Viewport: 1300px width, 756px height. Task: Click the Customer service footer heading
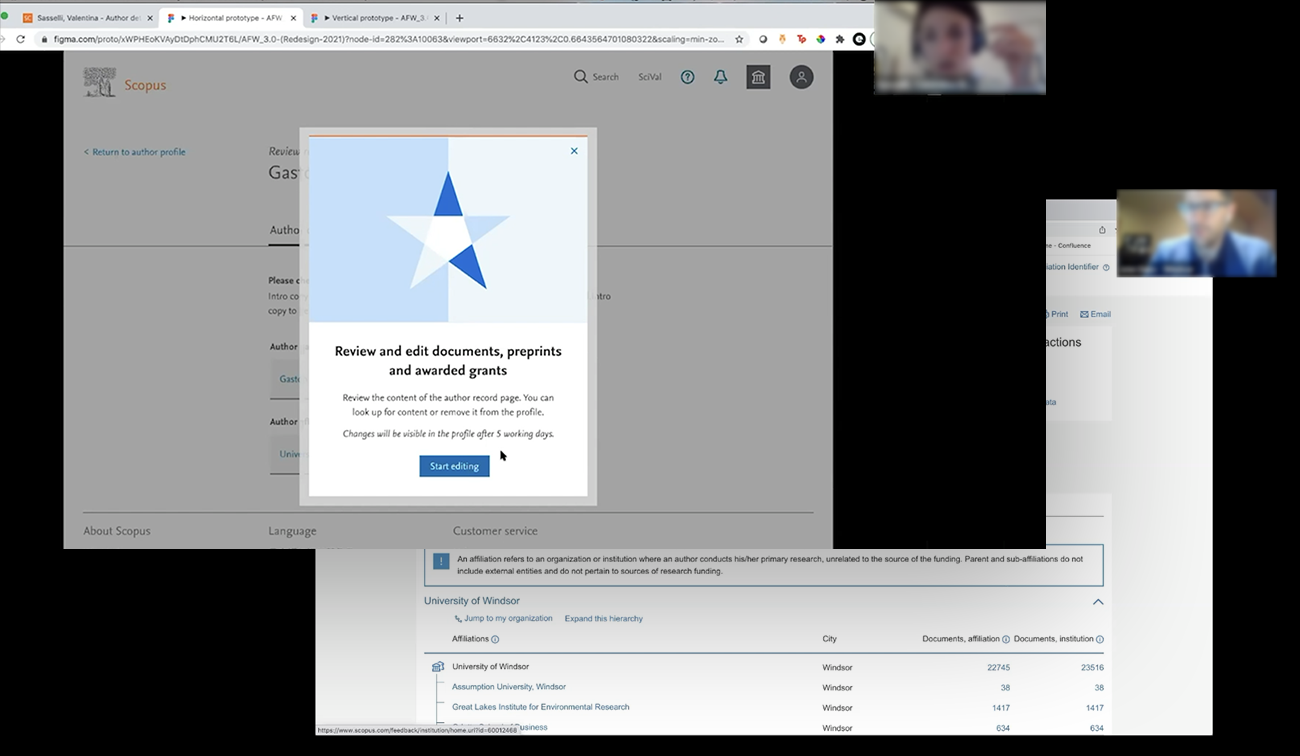coord(495,531)
